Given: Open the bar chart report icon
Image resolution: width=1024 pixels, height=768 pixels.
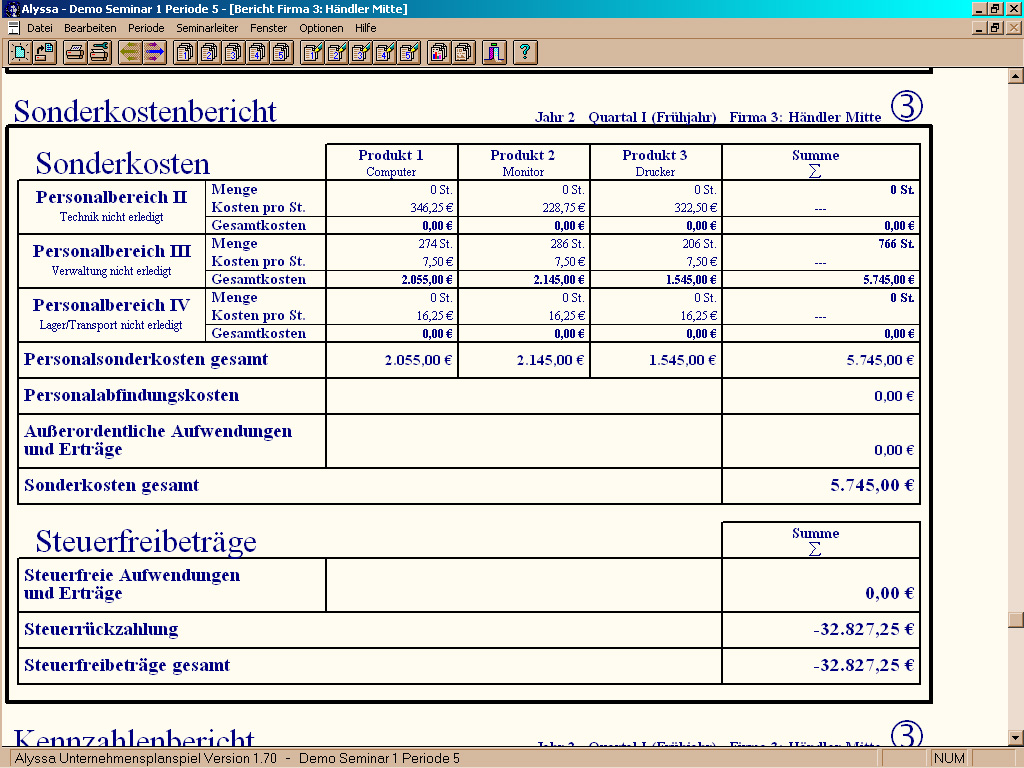Looking at the screenshot, I should pyautogui.click(x=440, y=52).
